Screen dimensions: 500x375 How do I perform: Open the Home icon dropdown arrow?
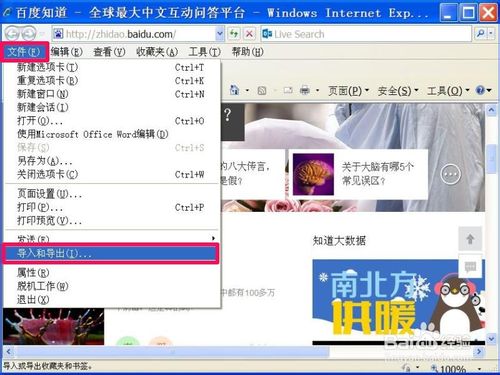coord(247,90)
